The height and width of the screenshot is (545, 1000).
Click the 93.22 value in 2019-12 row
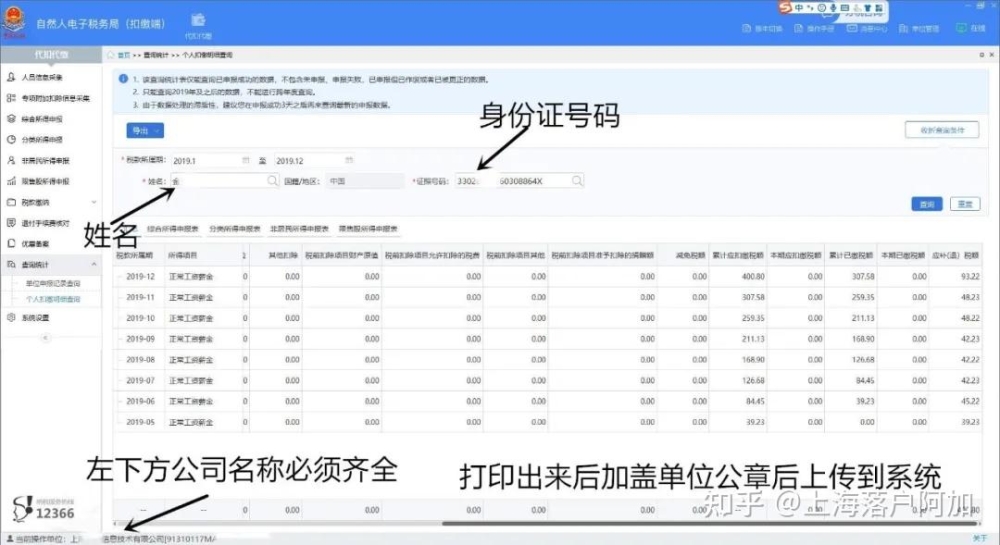pyautogui.click(x=970, y=277)
